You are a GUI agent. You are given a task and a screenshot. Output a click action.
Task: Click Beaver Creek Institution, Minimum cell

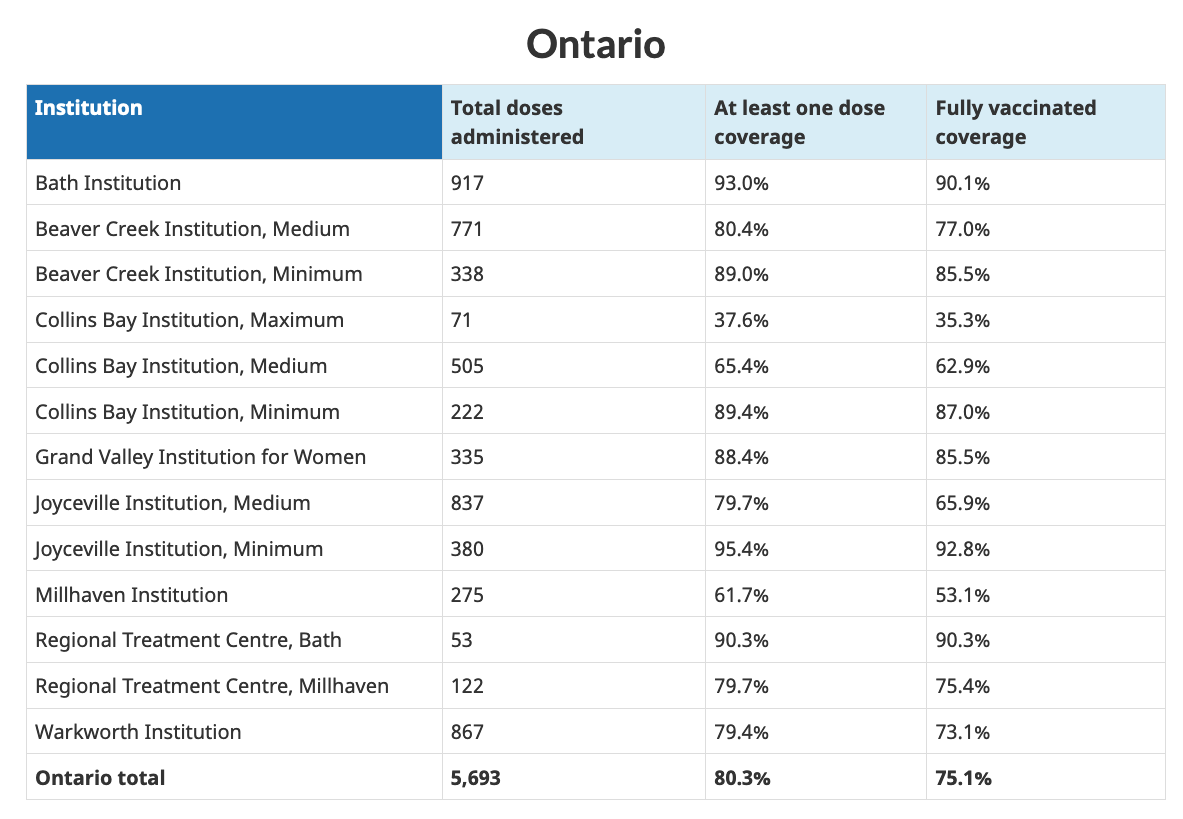tap(198, 274)
